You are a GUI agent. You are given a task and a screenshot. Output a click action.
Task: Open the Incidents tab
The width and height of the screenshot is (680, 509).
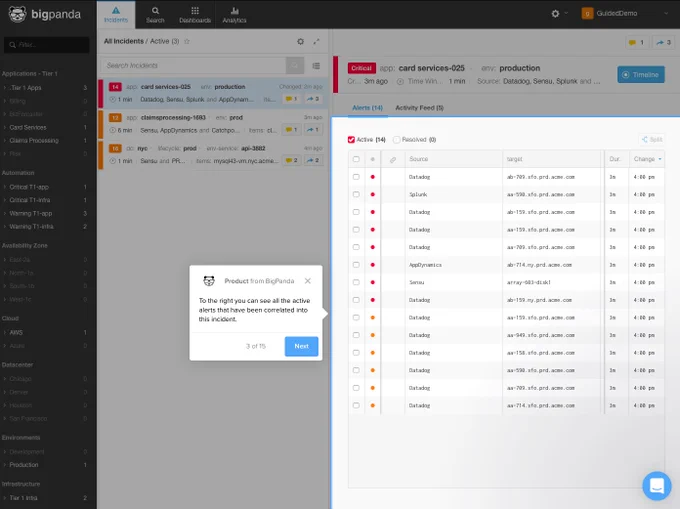(x=116, y=15)
